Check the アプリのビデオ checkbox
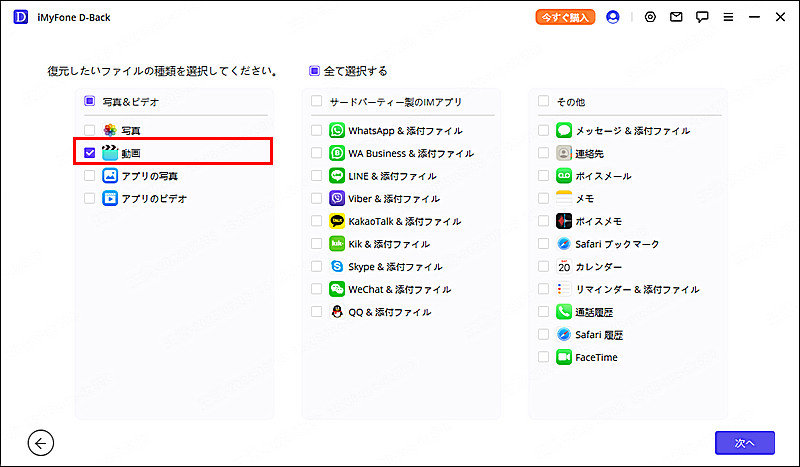The width and height of the screenshot is (800, 467). 89,198
